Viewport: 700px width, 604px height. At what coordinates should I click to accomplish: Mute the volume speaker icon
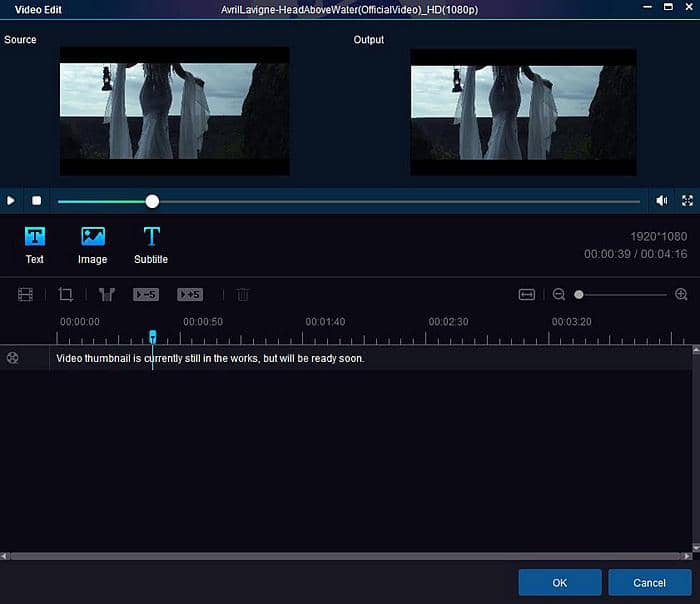(661, 201)
